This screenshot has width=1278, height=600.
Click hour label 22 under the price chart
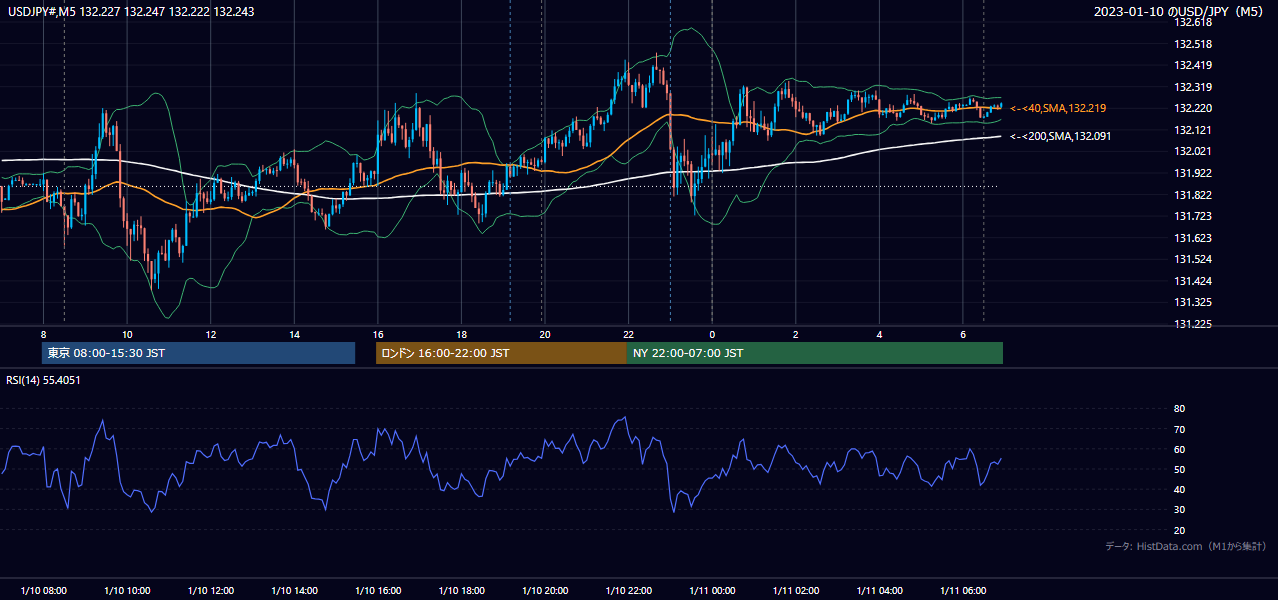(628, 334)
